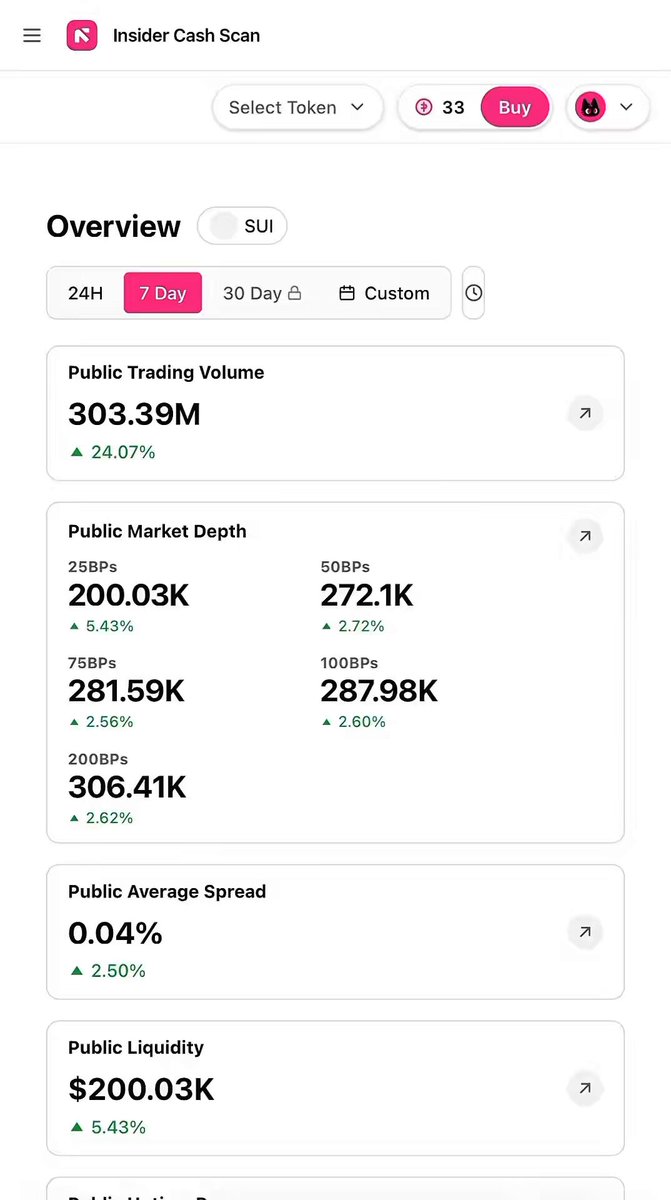
Task: Open Public Average Spread details arrow
Action: click(585, 932)
